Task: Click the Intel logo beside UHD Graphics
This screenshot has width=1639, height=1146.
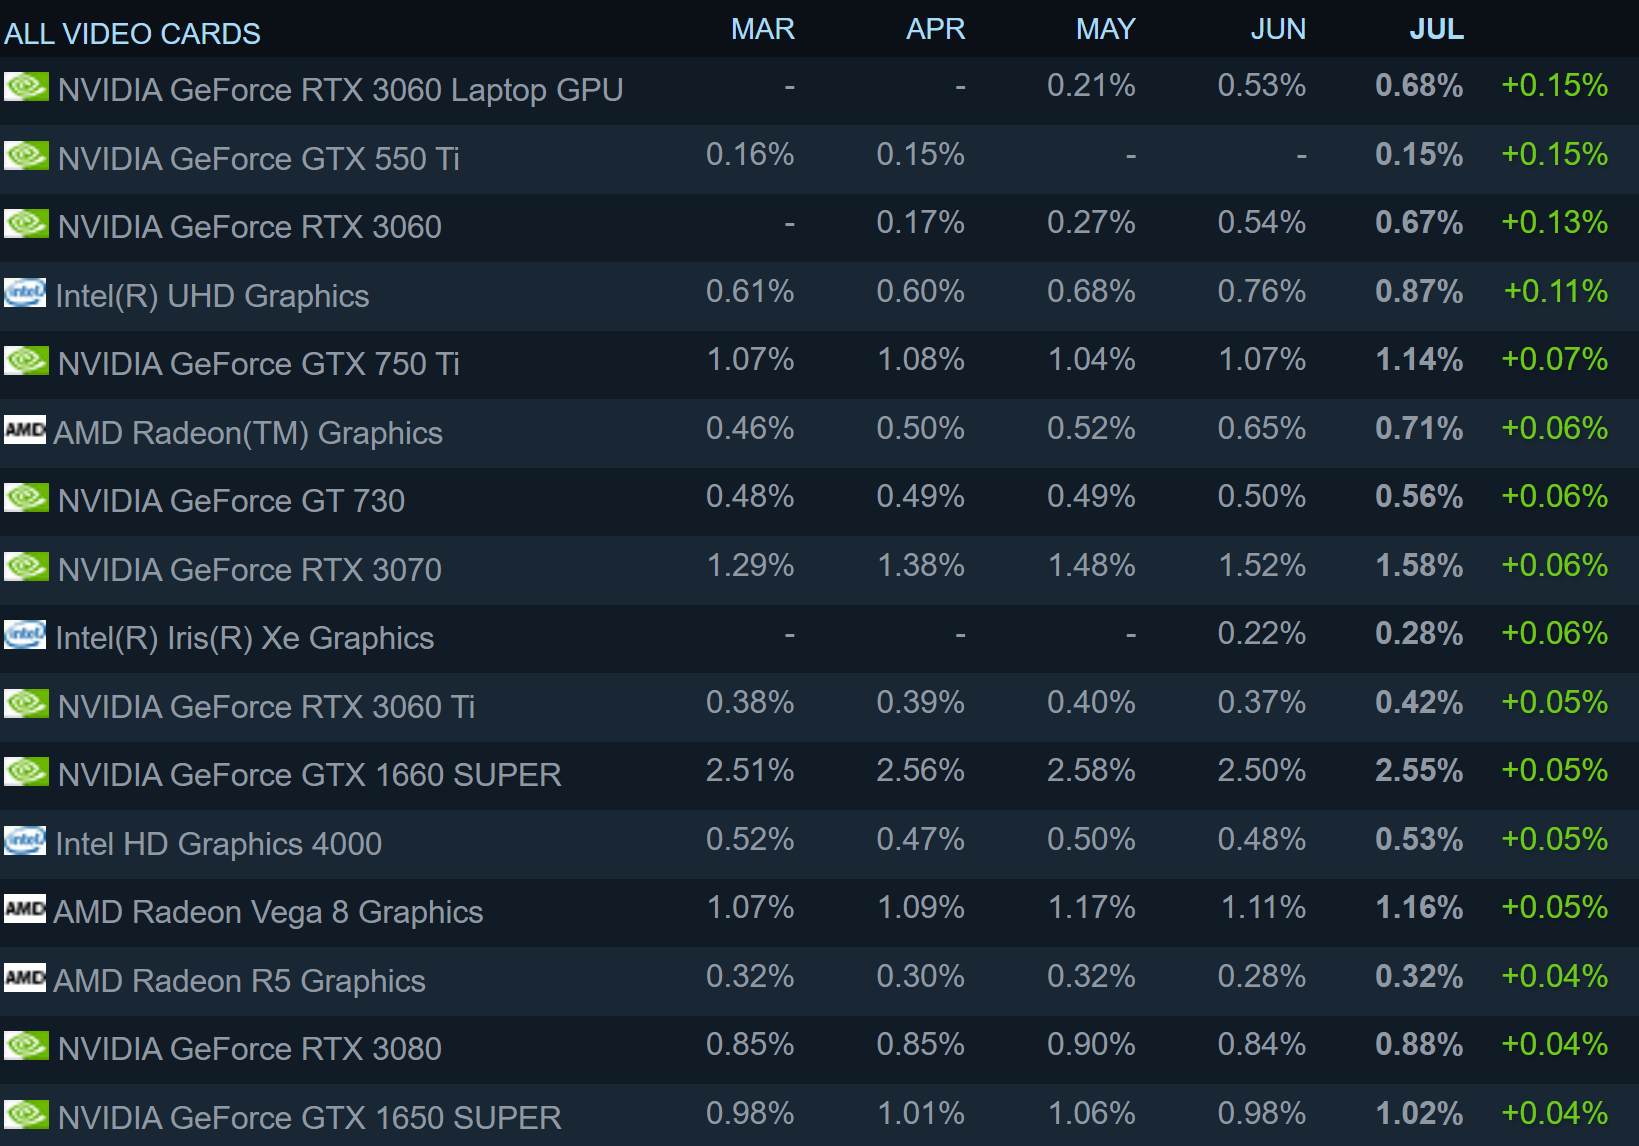Action: (25, 293)
